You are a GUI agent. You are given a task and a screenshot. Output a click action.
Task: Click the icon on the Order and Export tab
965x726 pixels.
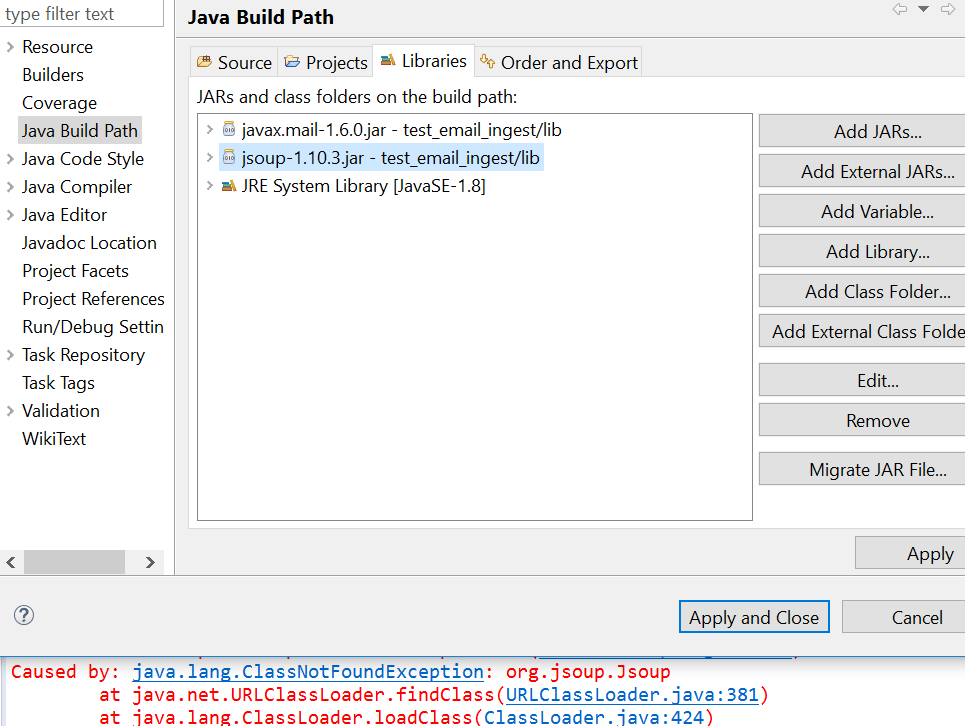tap(487, 62)
